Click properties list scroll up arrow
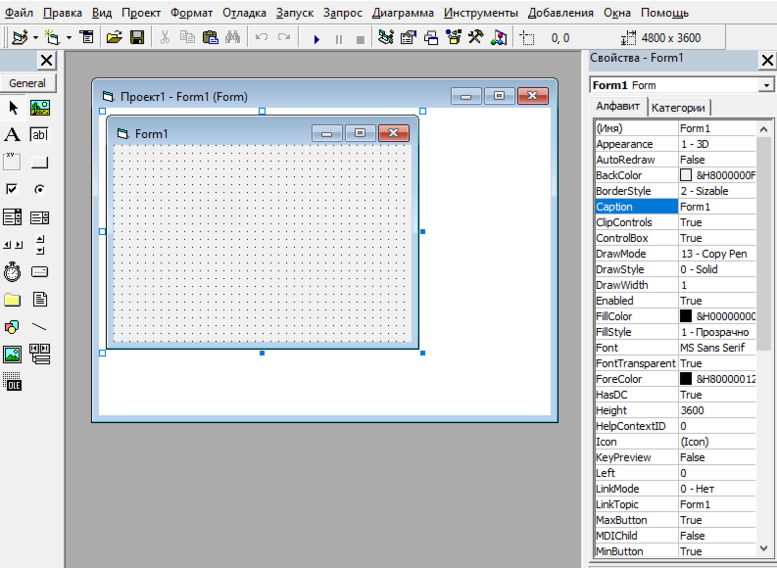777x568 pixels. [764, 129]
